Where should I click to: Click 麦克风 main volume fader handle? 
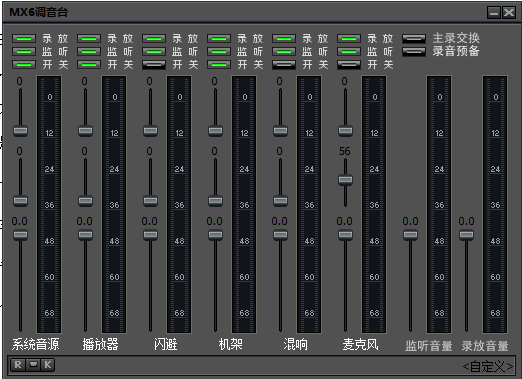coord(345,235)
